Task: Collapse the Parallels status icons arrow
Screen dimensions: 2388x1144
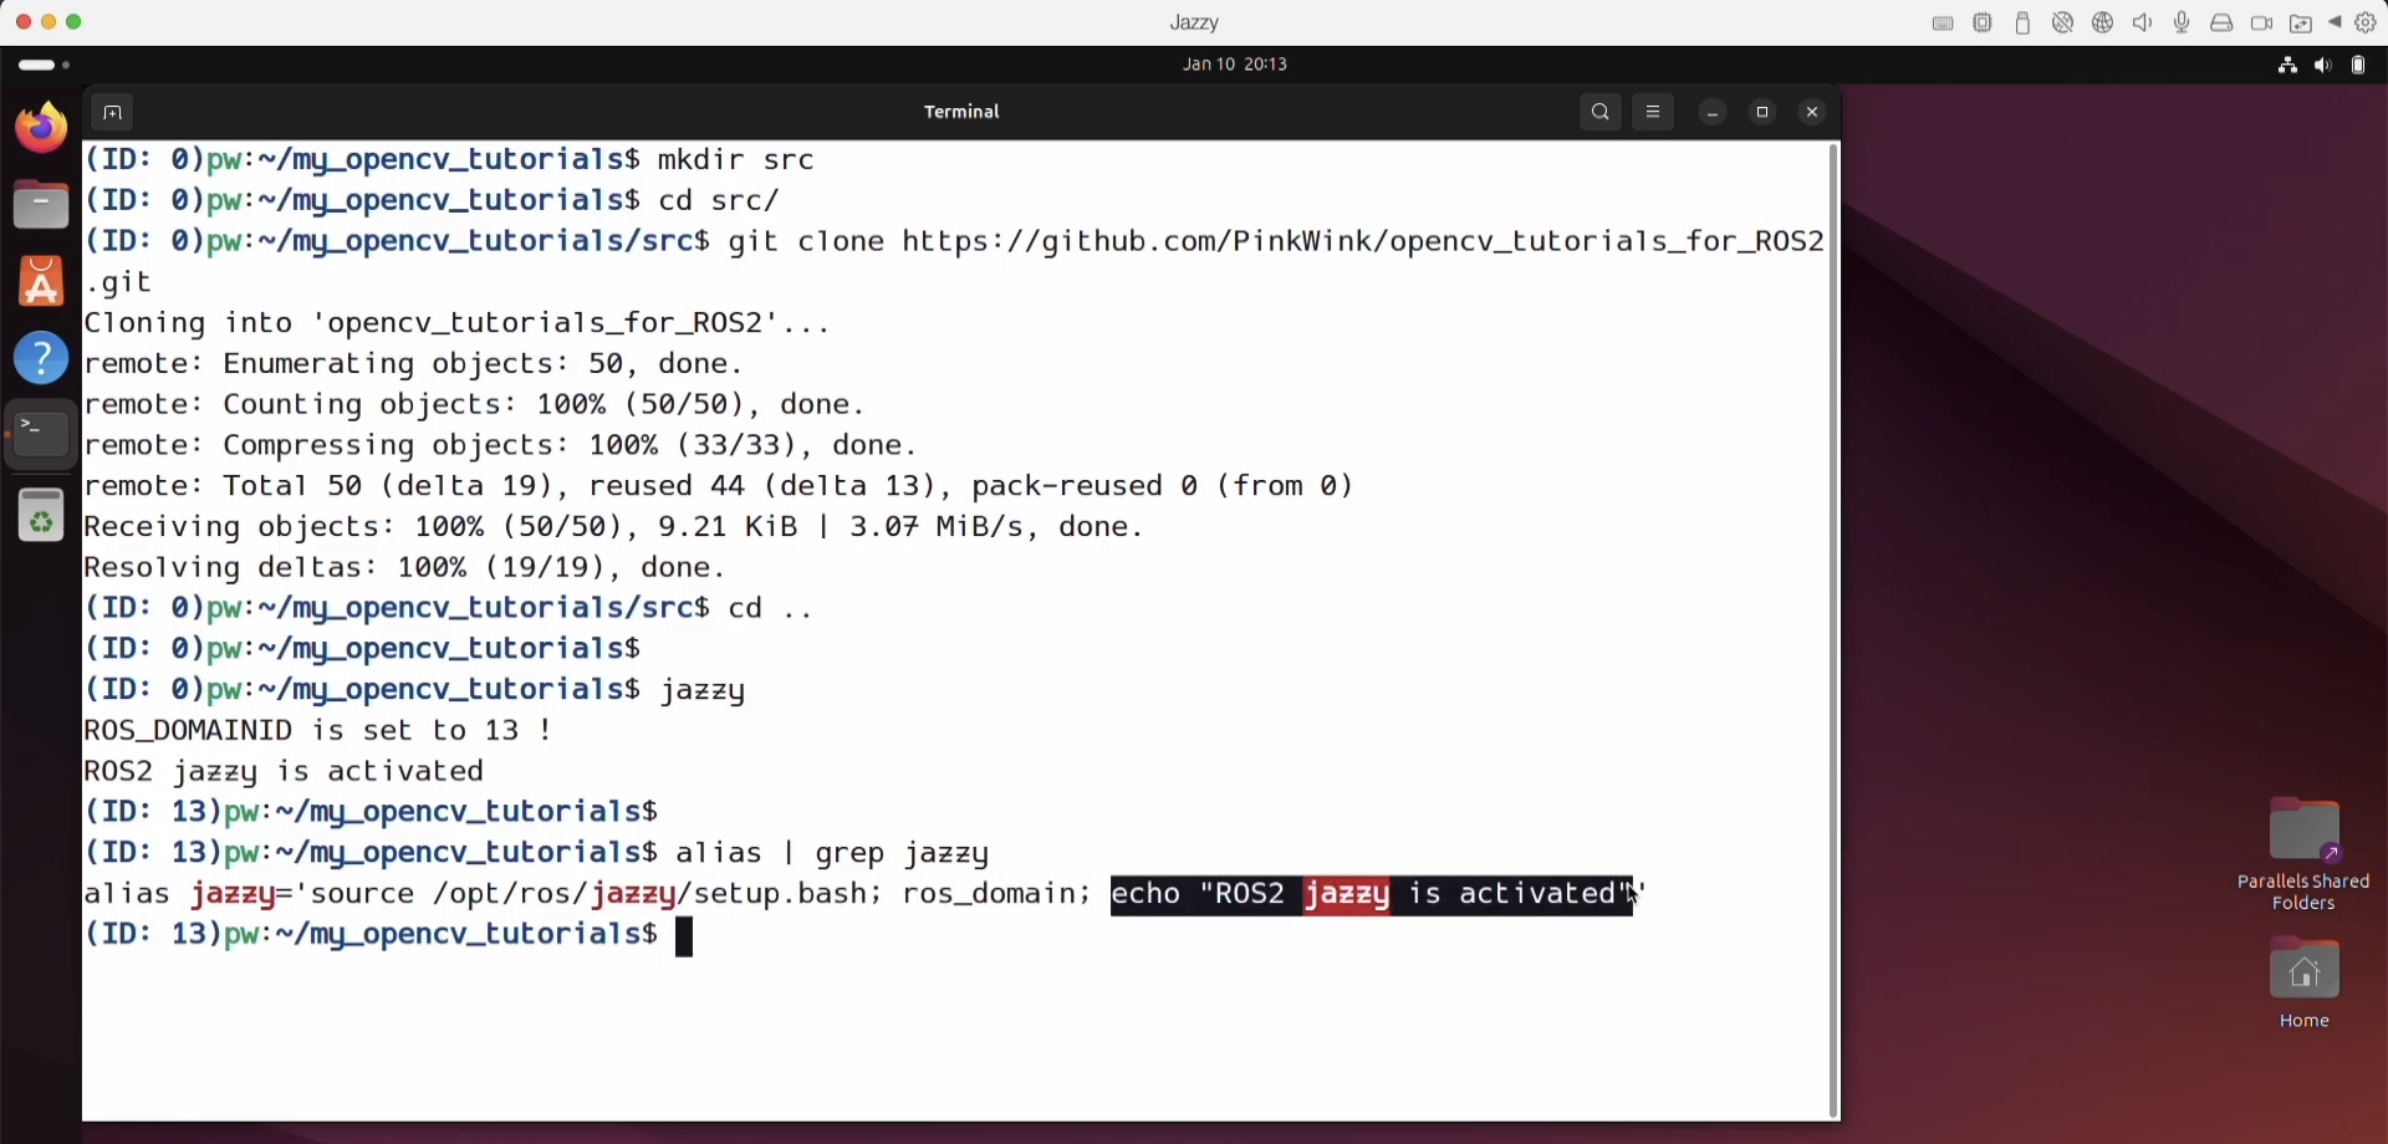Action: tap(2335, 22)
